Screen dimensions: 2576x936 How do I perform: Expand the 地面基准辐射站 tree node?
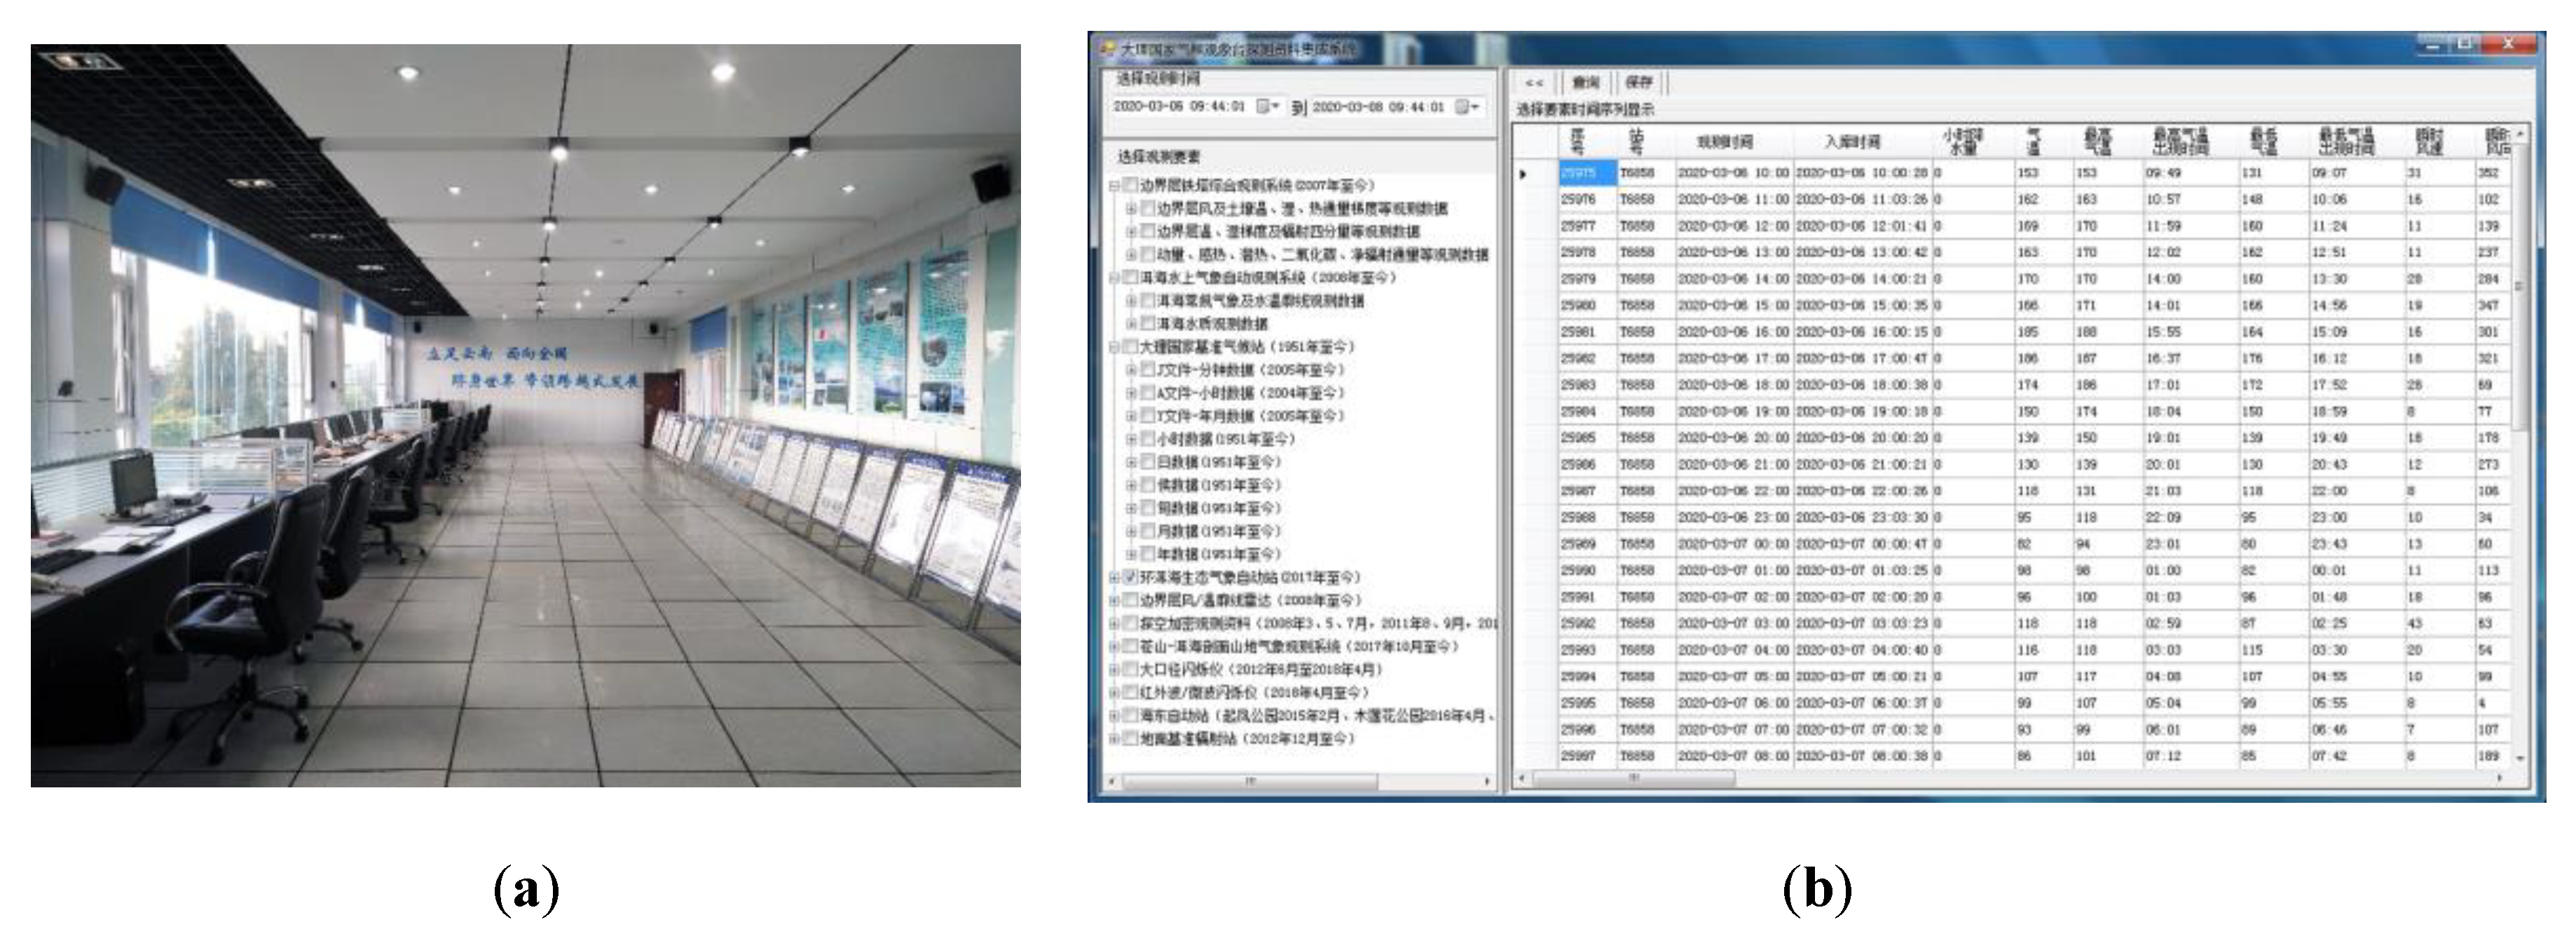point(1114,739)
